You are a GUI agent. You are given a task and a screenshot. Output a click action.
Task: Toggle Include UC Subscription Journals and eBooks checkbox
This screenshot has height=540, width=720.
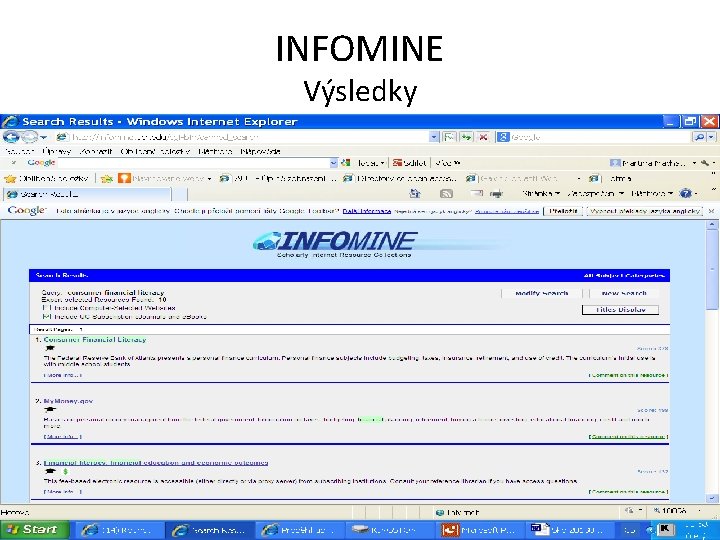tap(45, 316)
